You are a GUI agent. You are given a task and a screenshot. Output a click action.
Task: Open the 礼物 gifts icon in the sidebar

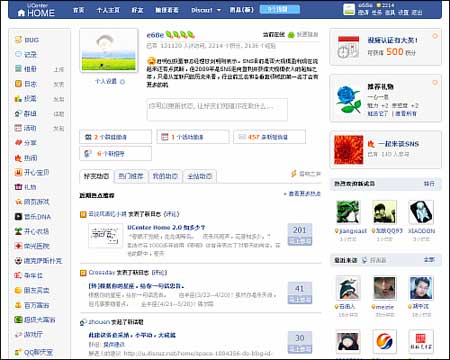pos(18,187)
